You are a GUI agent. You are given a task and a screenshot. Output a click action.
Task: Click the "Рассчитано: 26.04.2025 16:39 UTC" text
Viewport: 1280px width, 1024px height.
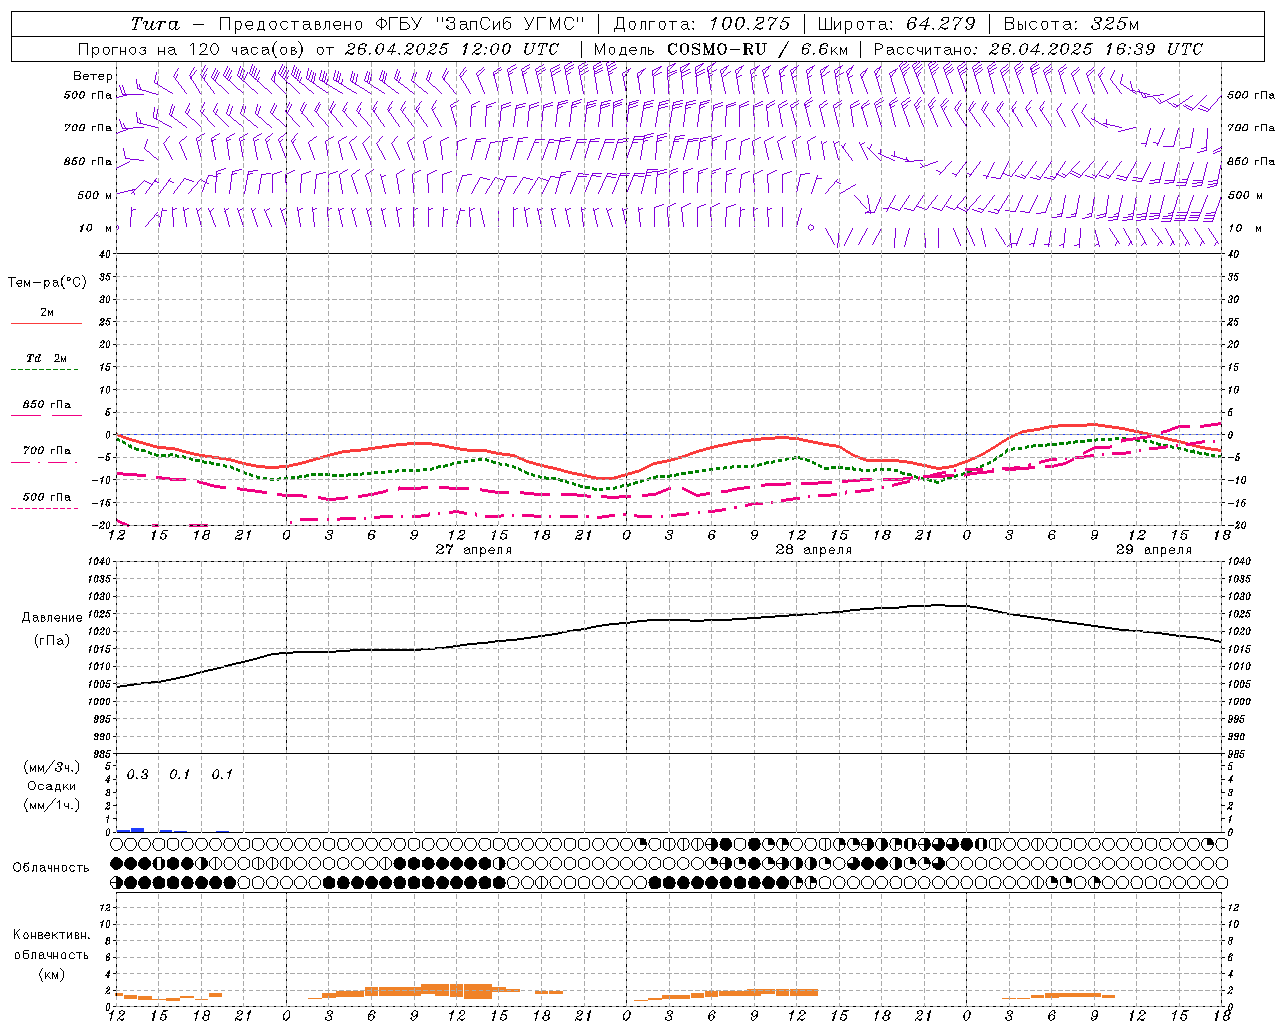click(1038, 49)
